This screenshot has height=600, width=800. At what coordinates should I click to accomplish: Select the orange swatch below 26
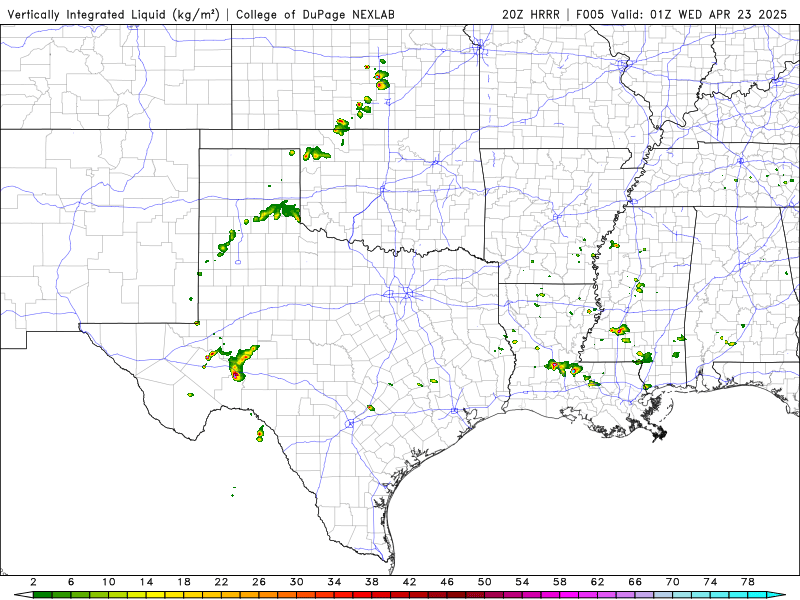pos(268,595)
